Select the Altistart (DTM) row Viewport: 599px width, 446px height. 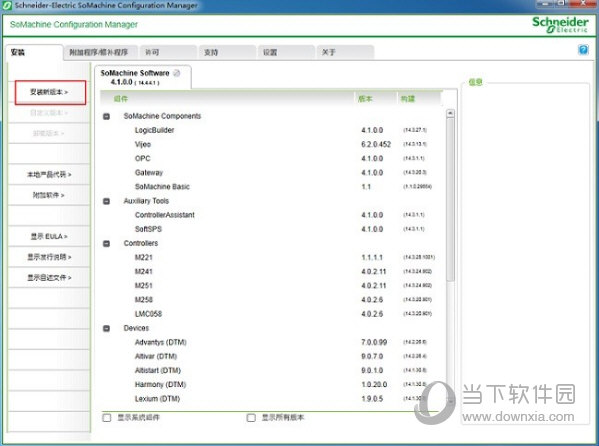point(271,371)
